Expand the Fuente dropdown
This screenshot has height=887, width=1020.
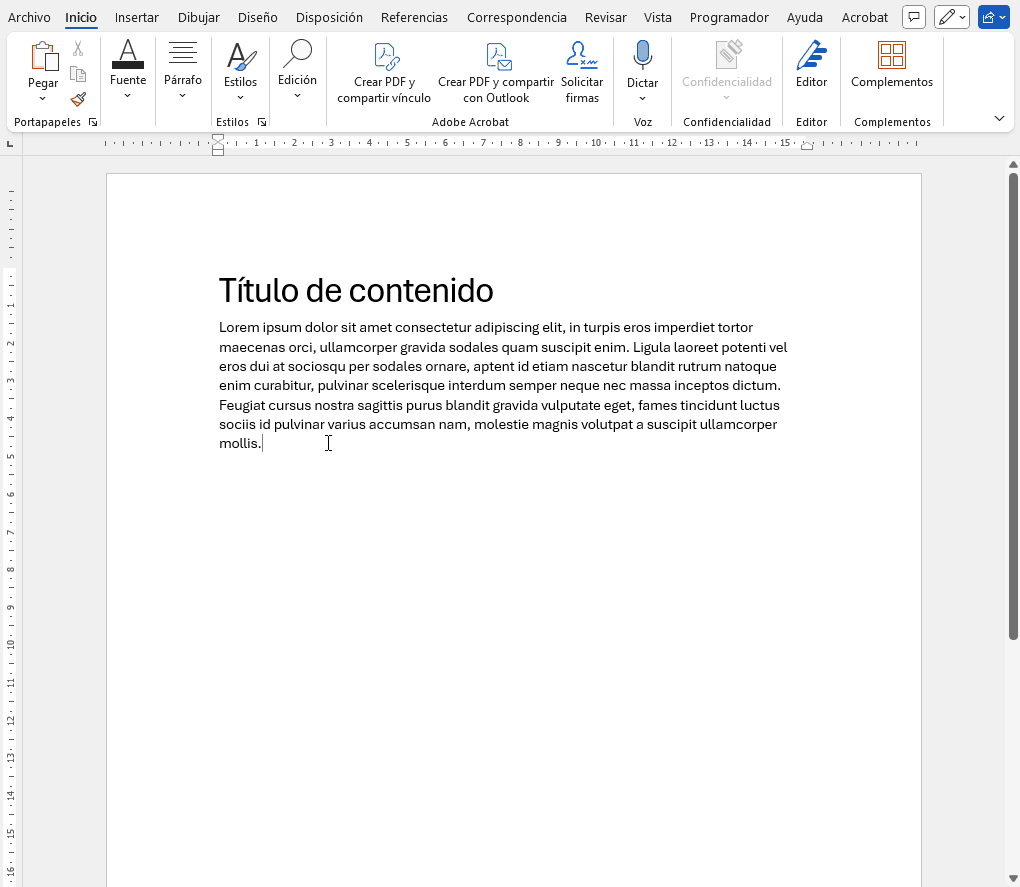pos(128,96)
